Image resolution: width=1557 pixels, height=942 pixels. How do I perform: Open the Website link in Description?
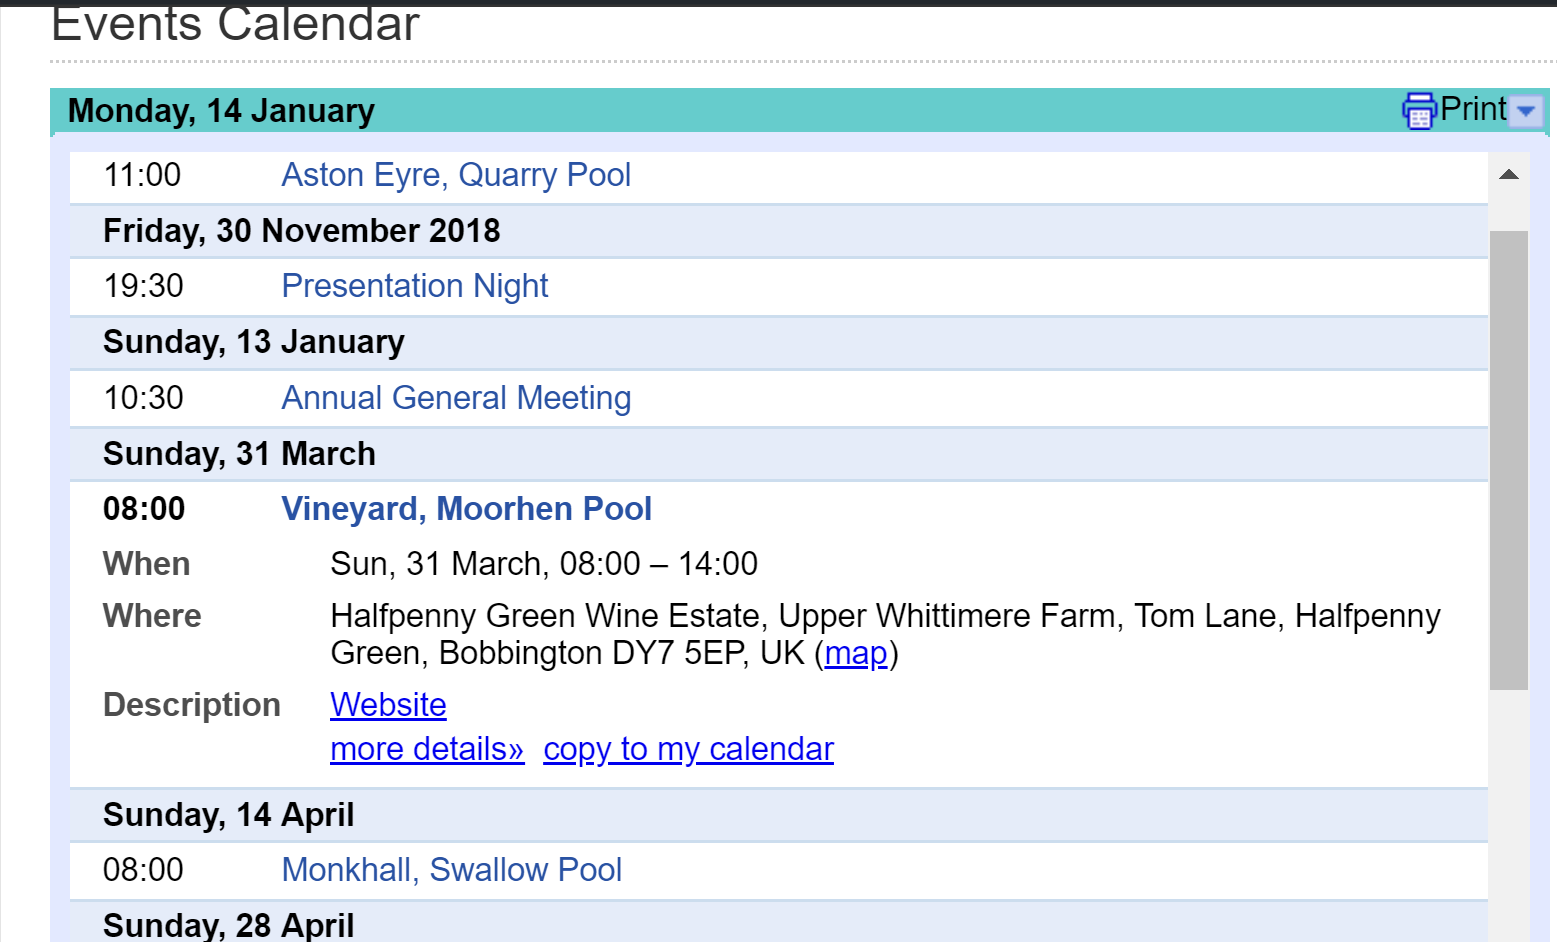(x=388, y=705)
